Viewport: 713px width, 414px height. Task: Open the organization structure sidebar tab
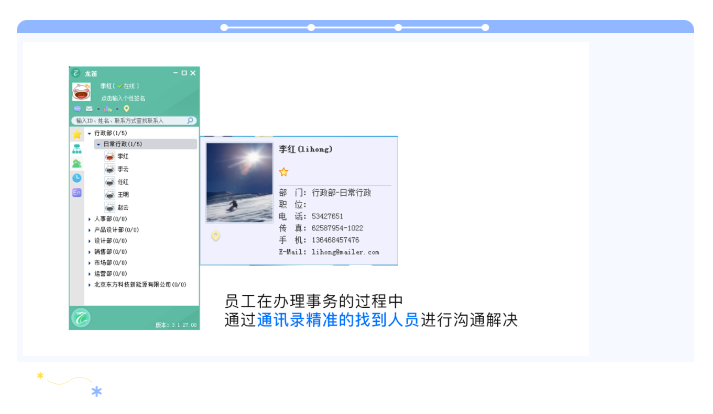[77, 149]
